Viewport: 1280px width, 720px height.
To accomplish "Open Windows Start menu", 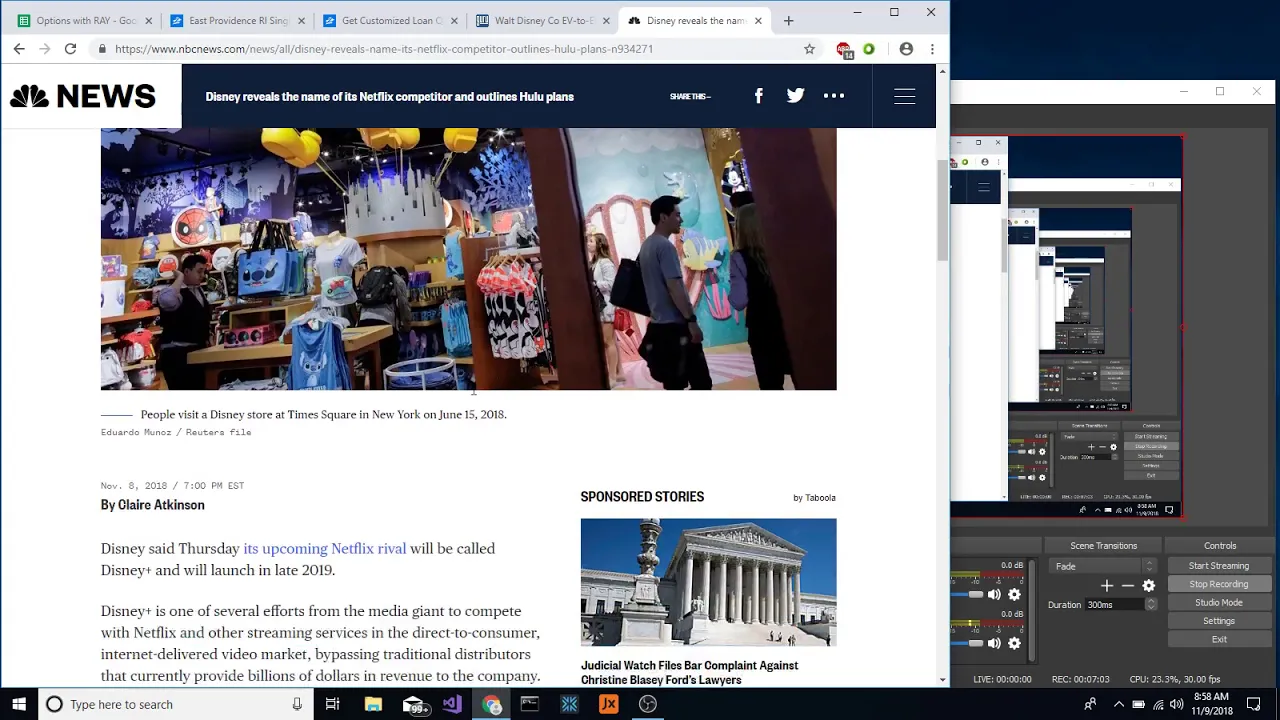I will (19, 704).
